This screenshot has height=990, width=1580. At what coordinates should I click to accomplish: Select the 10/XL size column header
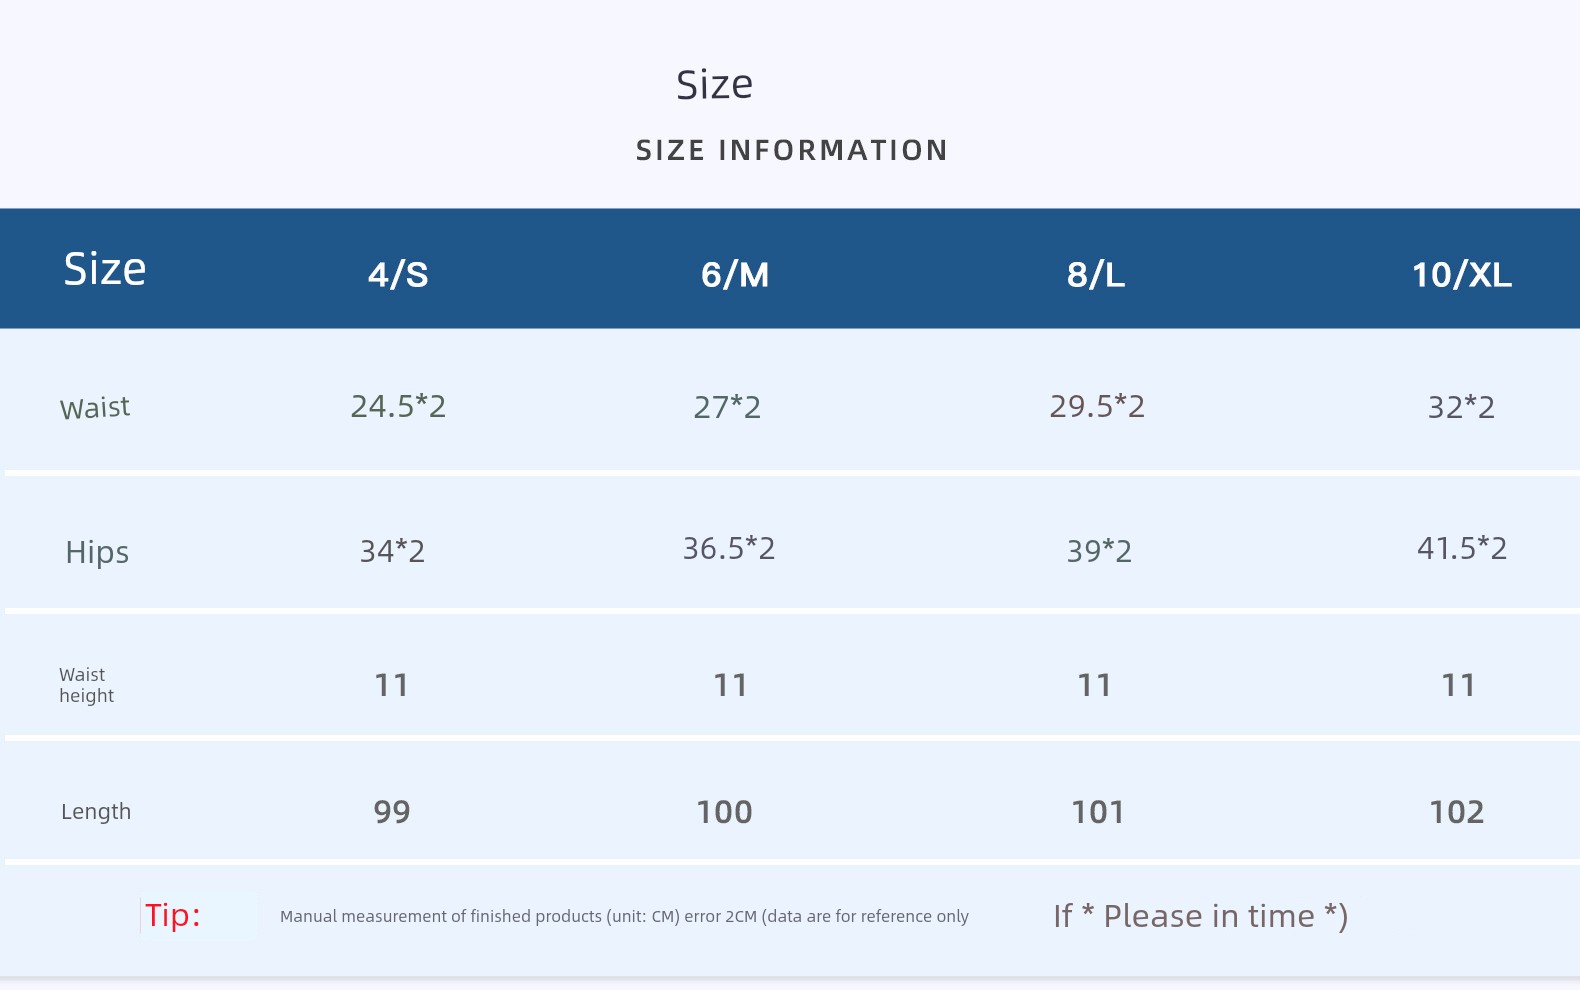1461,274
